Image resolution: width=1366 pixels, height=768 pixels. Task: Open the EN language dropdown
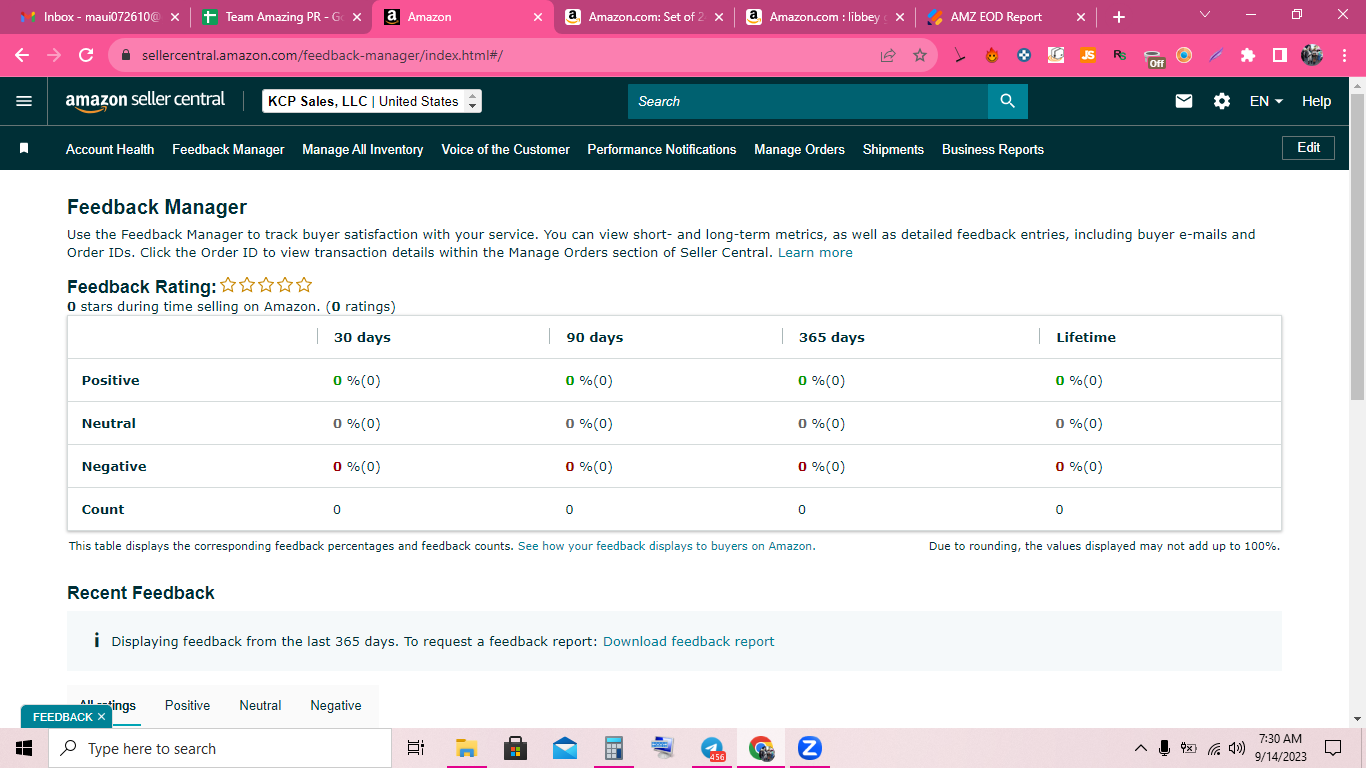tap(1266, 101)
